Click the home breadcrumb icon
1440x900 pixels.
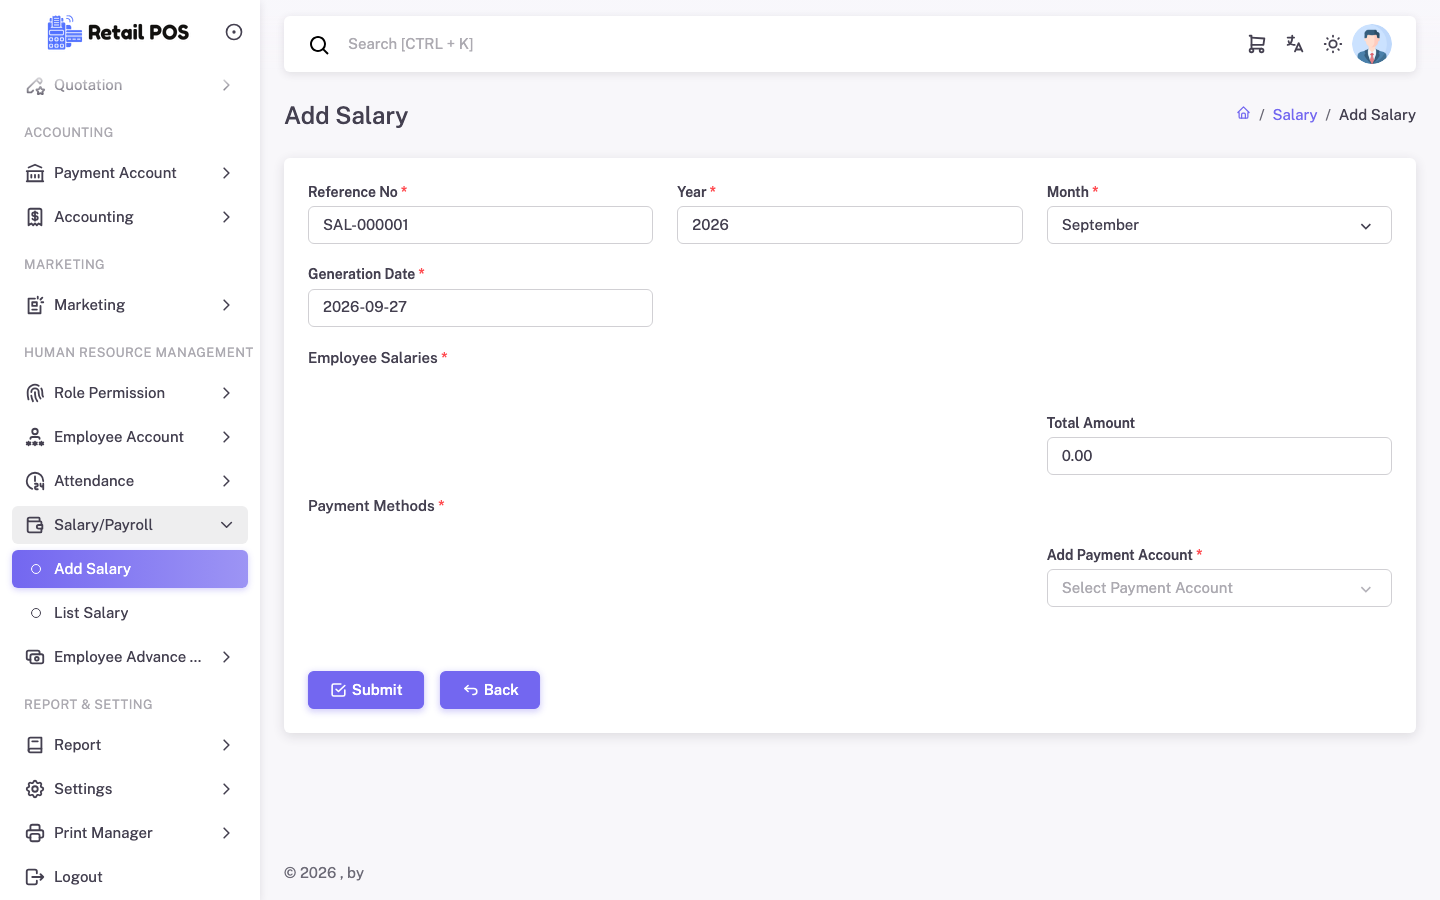(1243, 114)
